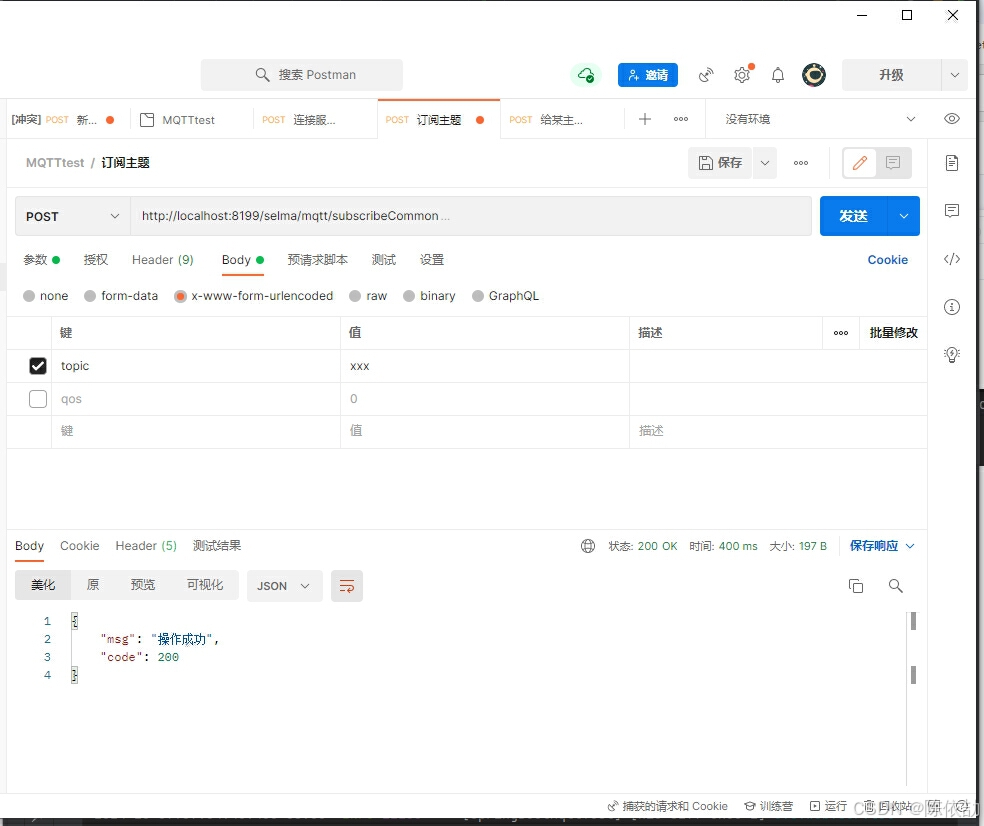Open JSON format dropdown

[x=284, y=586]
